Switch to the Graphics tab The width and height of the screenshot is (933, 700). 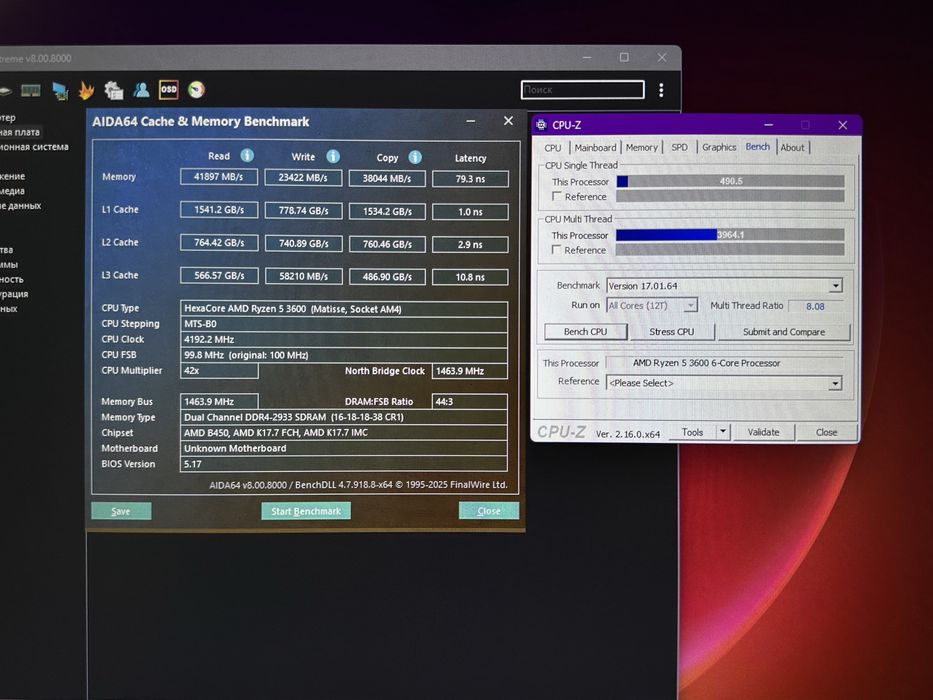click(x=719, y=148)
